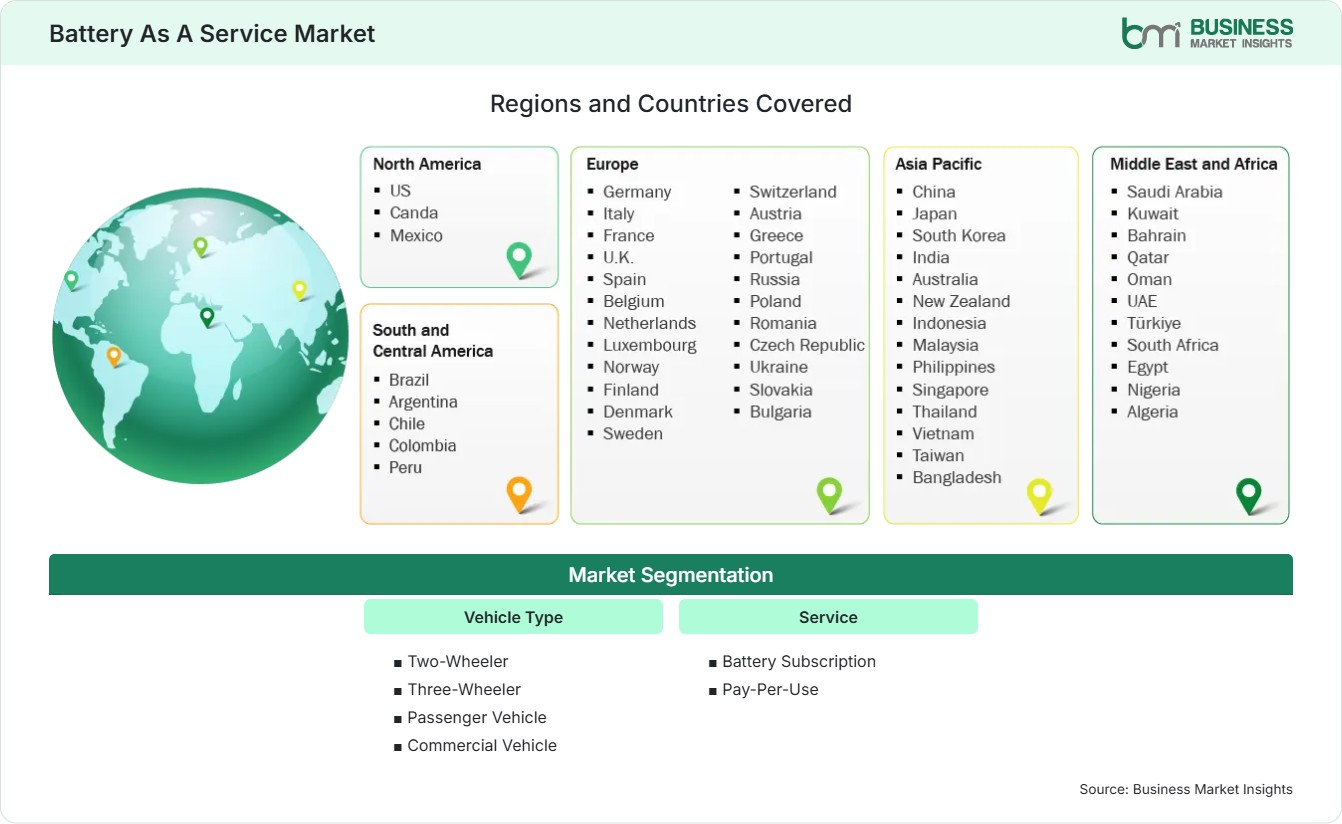Click the South Africa entry
1342x824 pixels.
[x=1172, y=345]
